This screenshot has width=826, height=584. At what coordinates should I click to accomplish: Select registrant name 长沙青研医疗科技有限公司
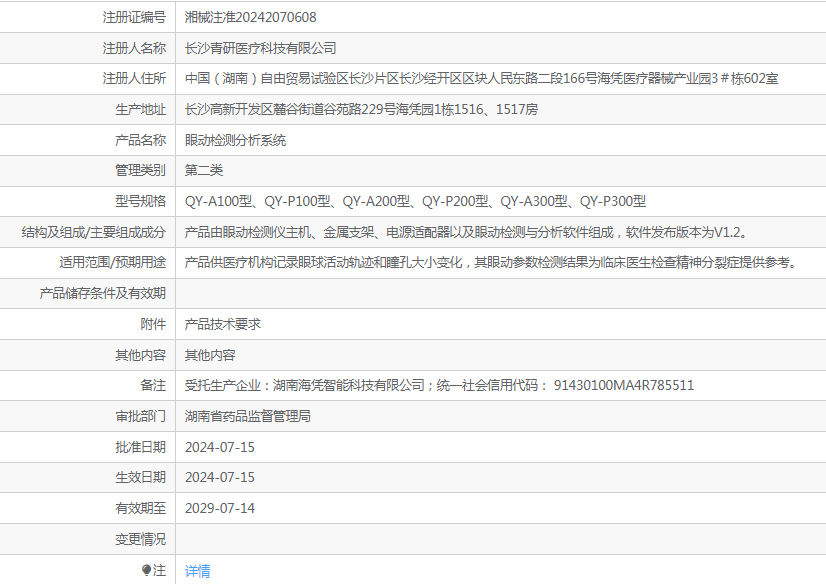pyautogui.click(x=260, y=48)
